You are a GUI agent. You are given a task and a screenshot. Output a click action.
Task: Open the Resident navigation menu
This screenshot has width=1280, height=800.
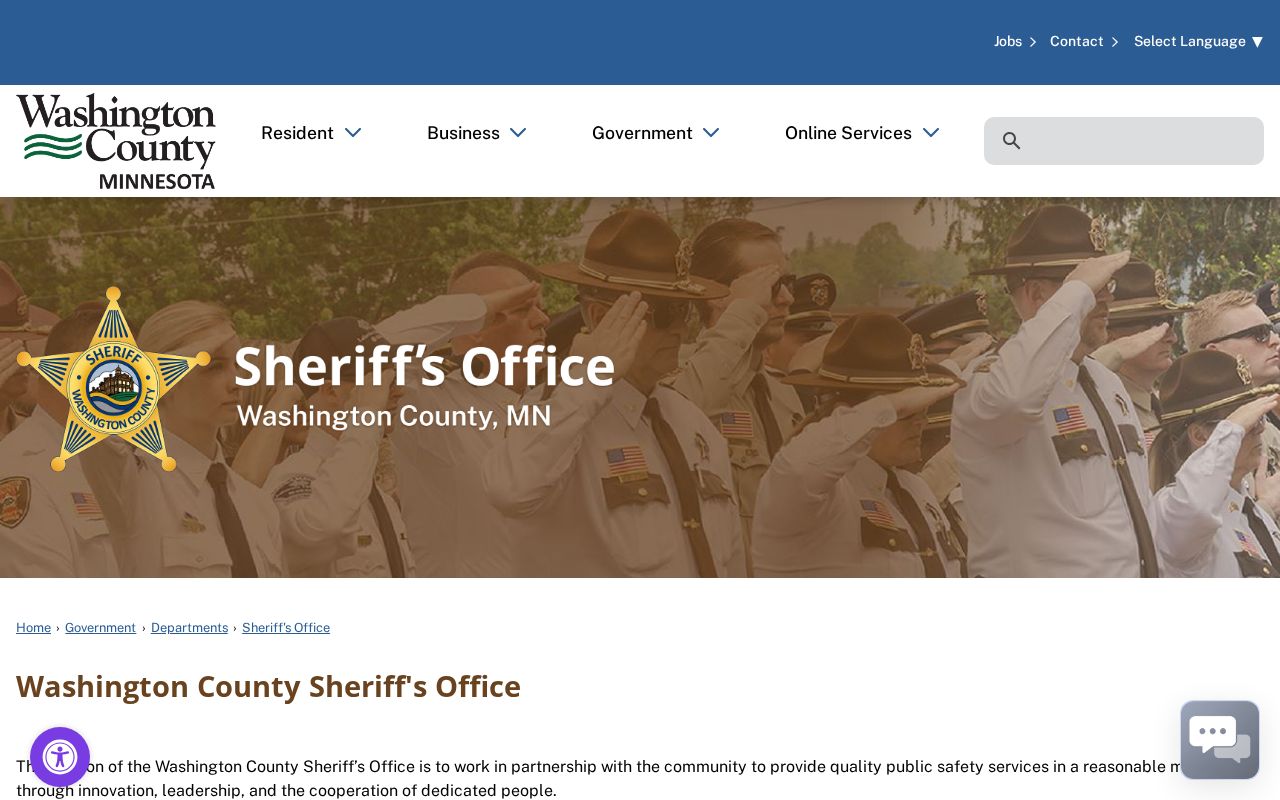(x=297, y=133)
